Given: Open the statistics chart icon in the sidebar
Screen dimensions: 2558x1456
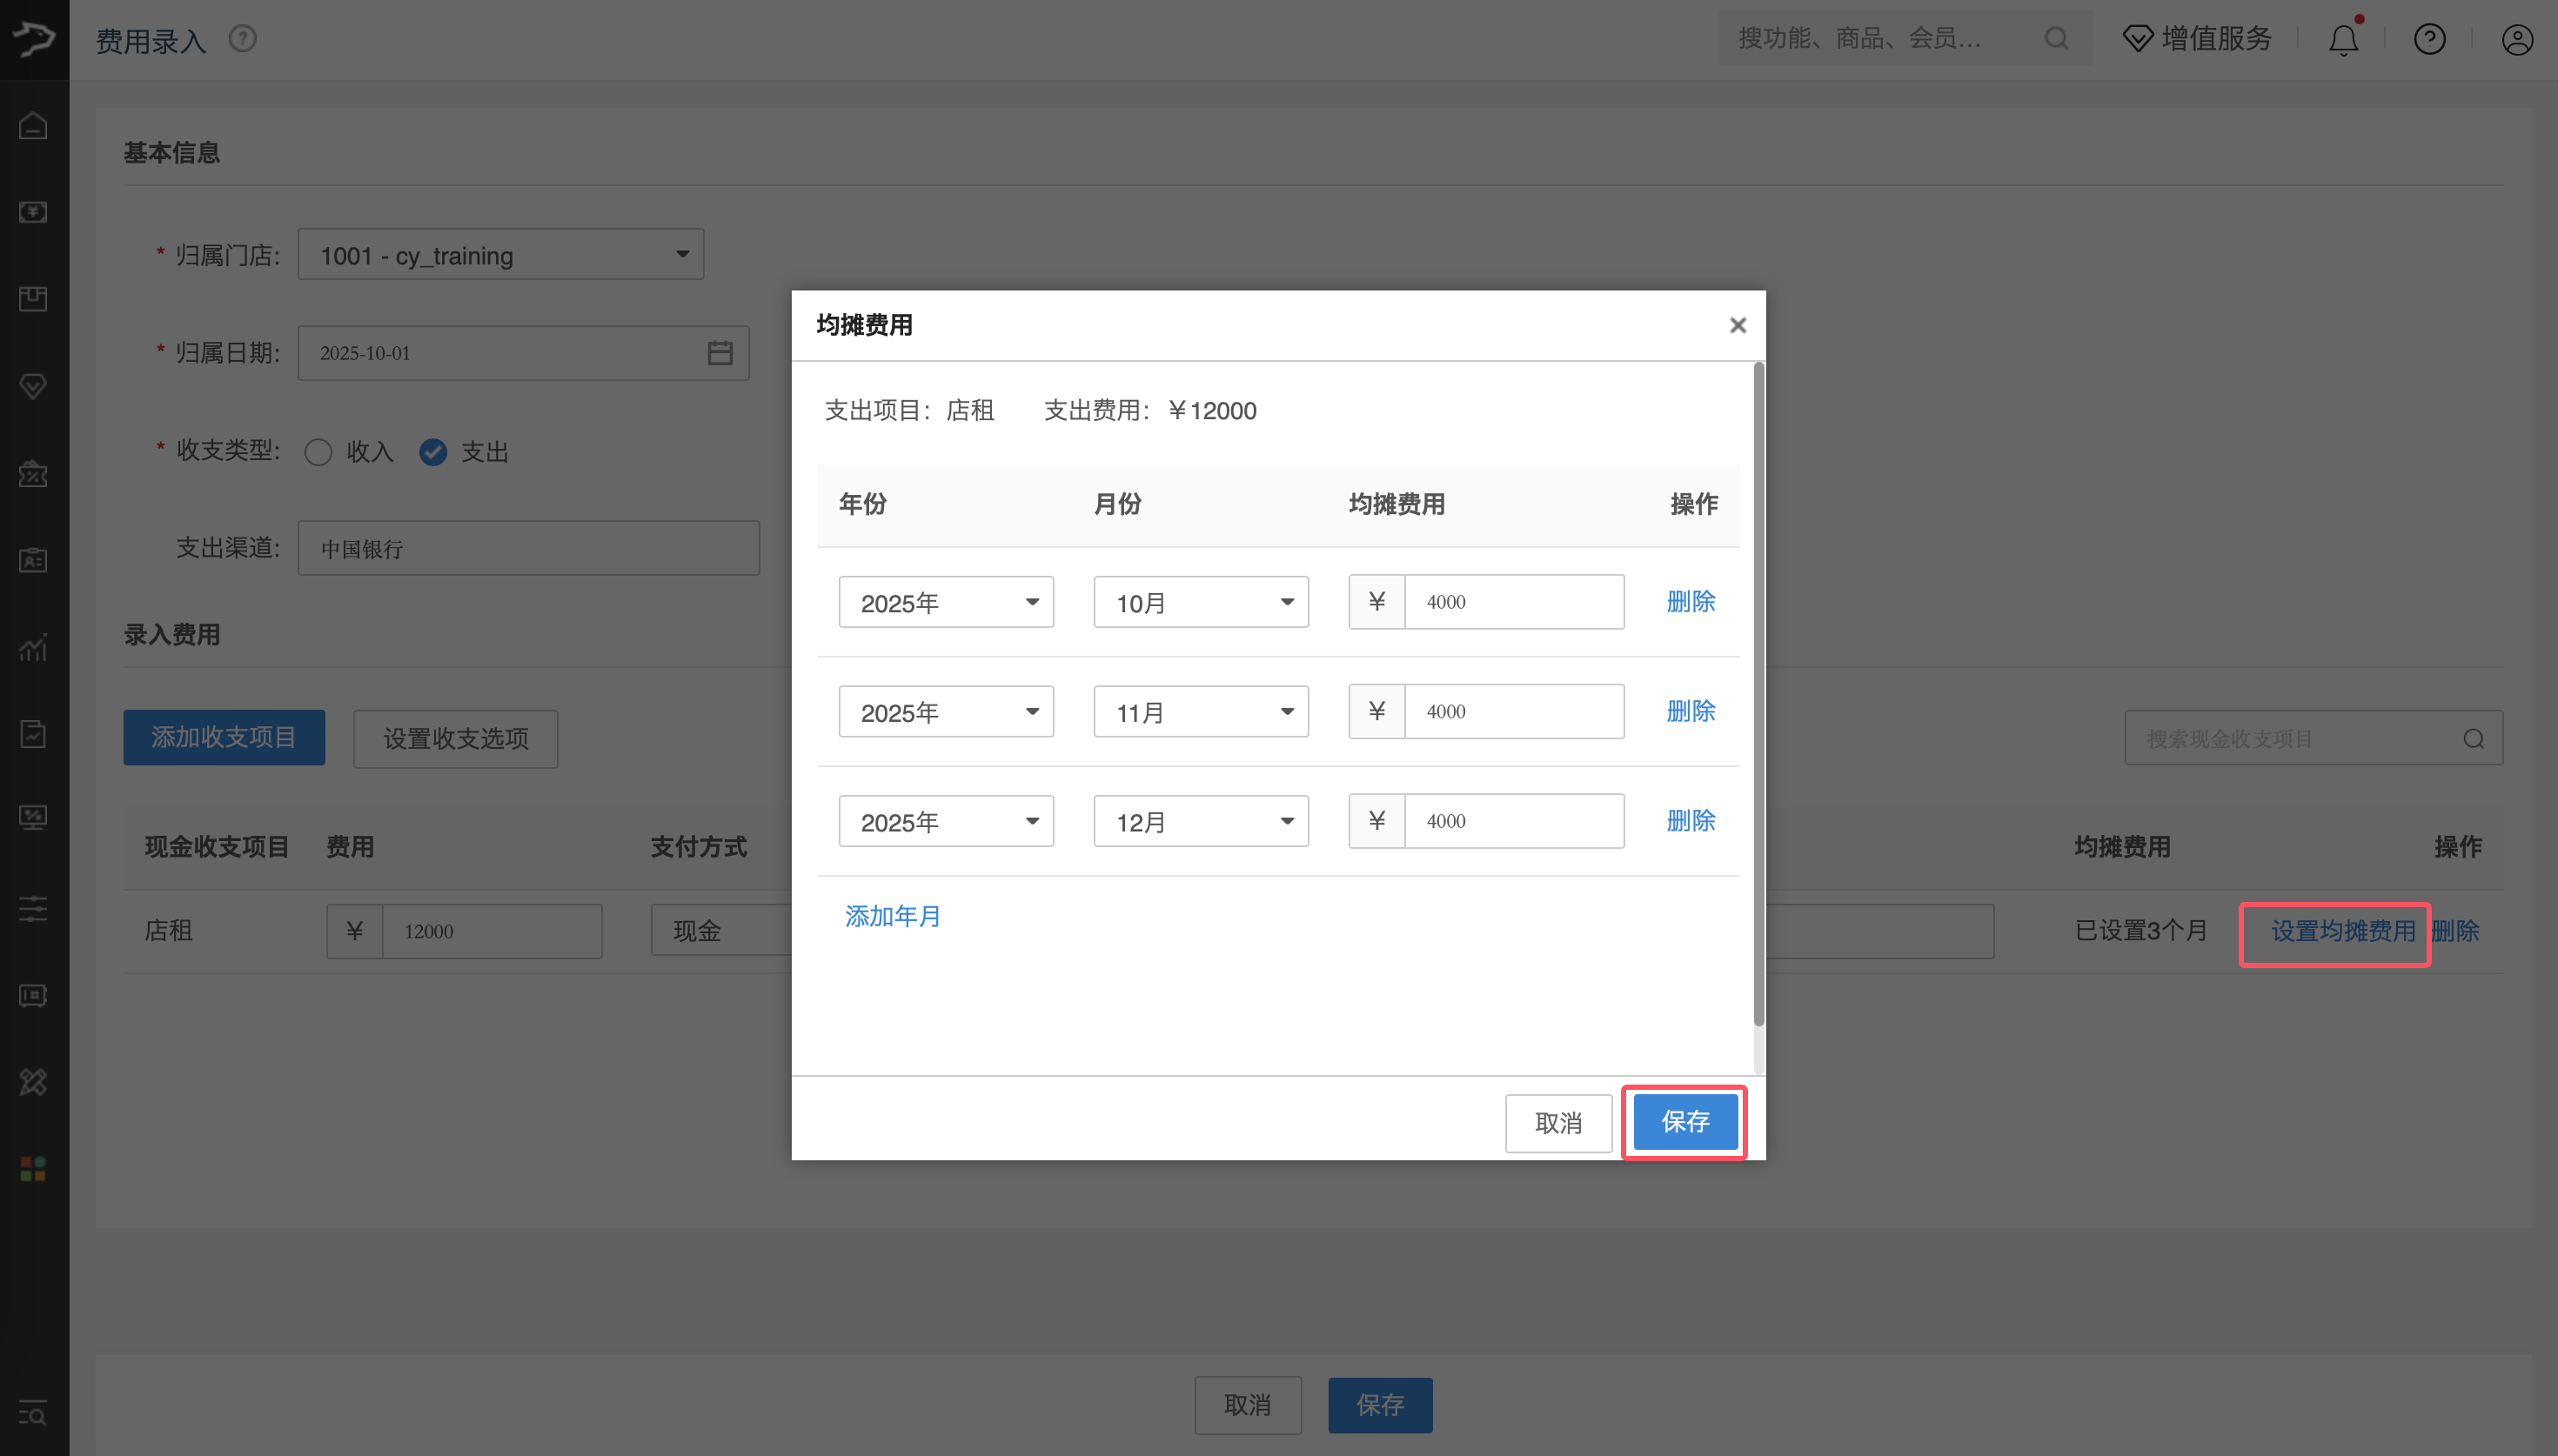Looking at the screenshot, I should (x=33, y=648).
